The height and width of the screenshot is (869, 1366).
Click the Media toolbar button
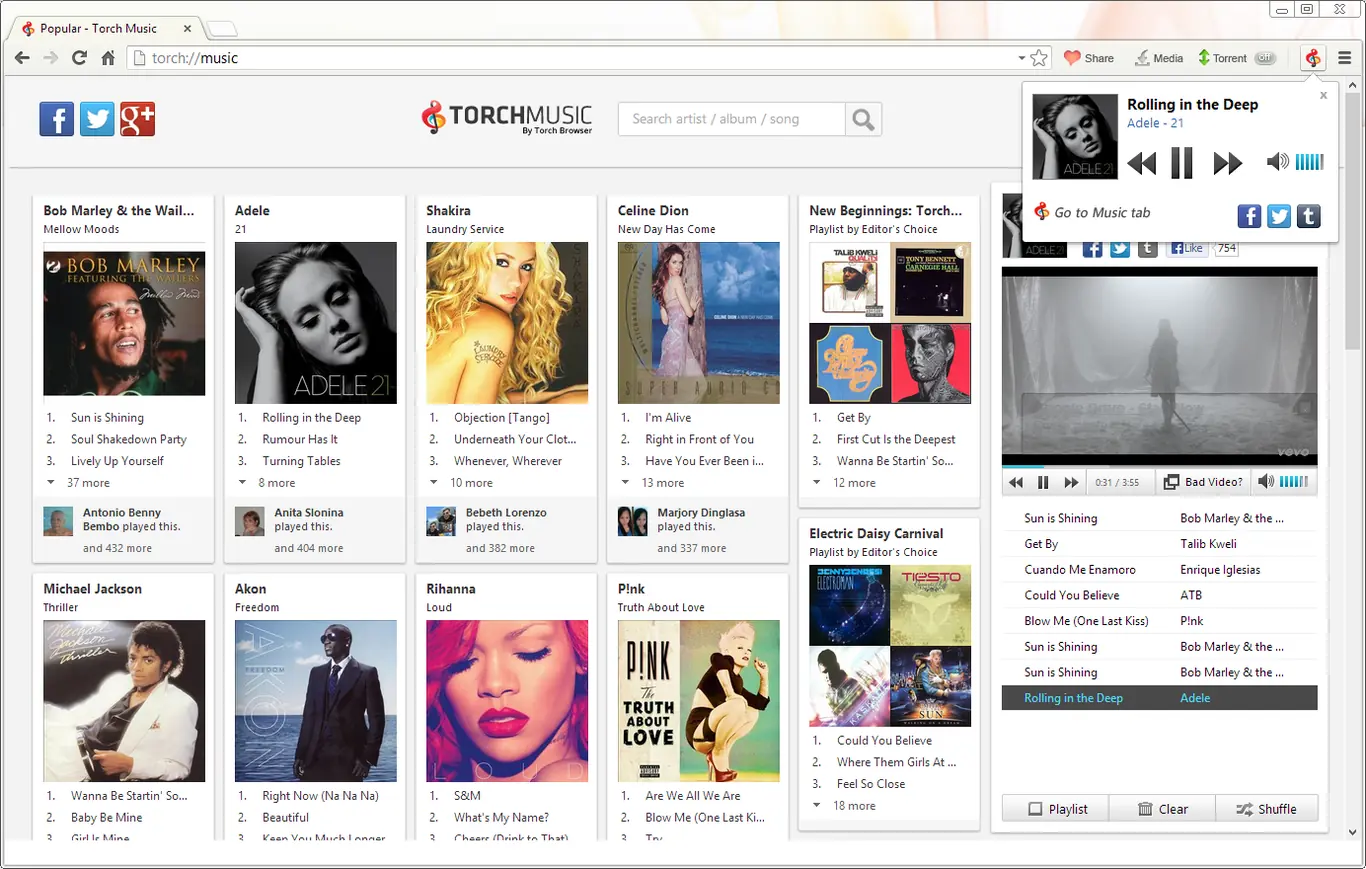coord(1158,58)
